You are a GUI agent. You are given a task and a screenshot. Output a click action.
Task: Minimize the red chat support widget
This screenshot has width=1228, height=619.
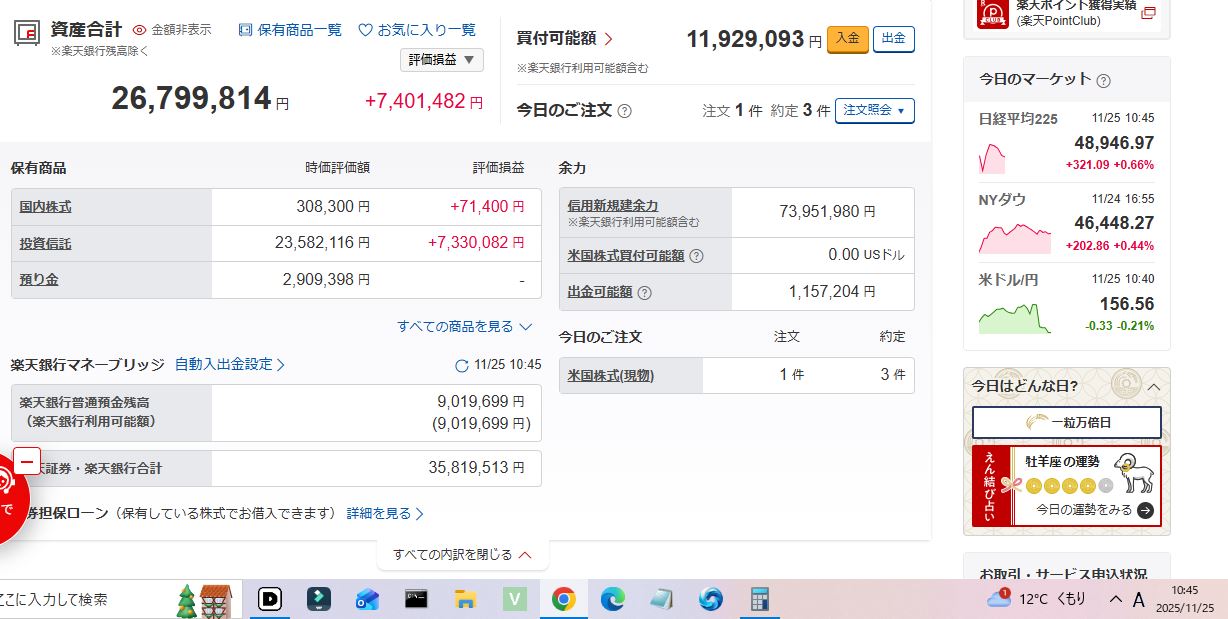coord(26,462)
